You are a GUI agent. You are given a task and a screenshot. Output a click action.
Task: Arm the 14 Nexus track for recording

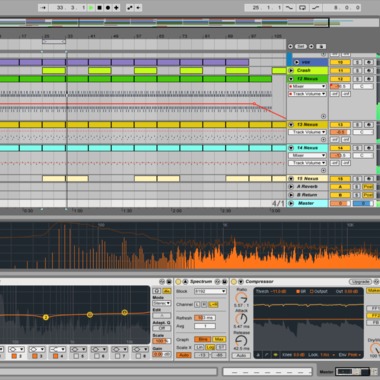(368, 148)
